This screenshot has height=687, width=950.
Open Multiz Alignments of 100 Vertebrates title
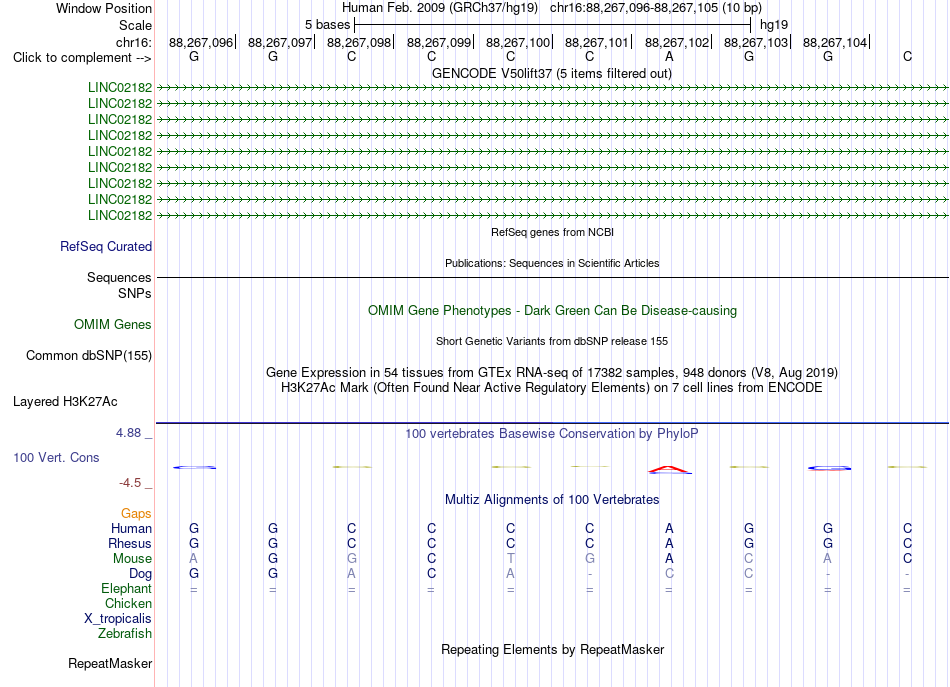click(551, 500)
